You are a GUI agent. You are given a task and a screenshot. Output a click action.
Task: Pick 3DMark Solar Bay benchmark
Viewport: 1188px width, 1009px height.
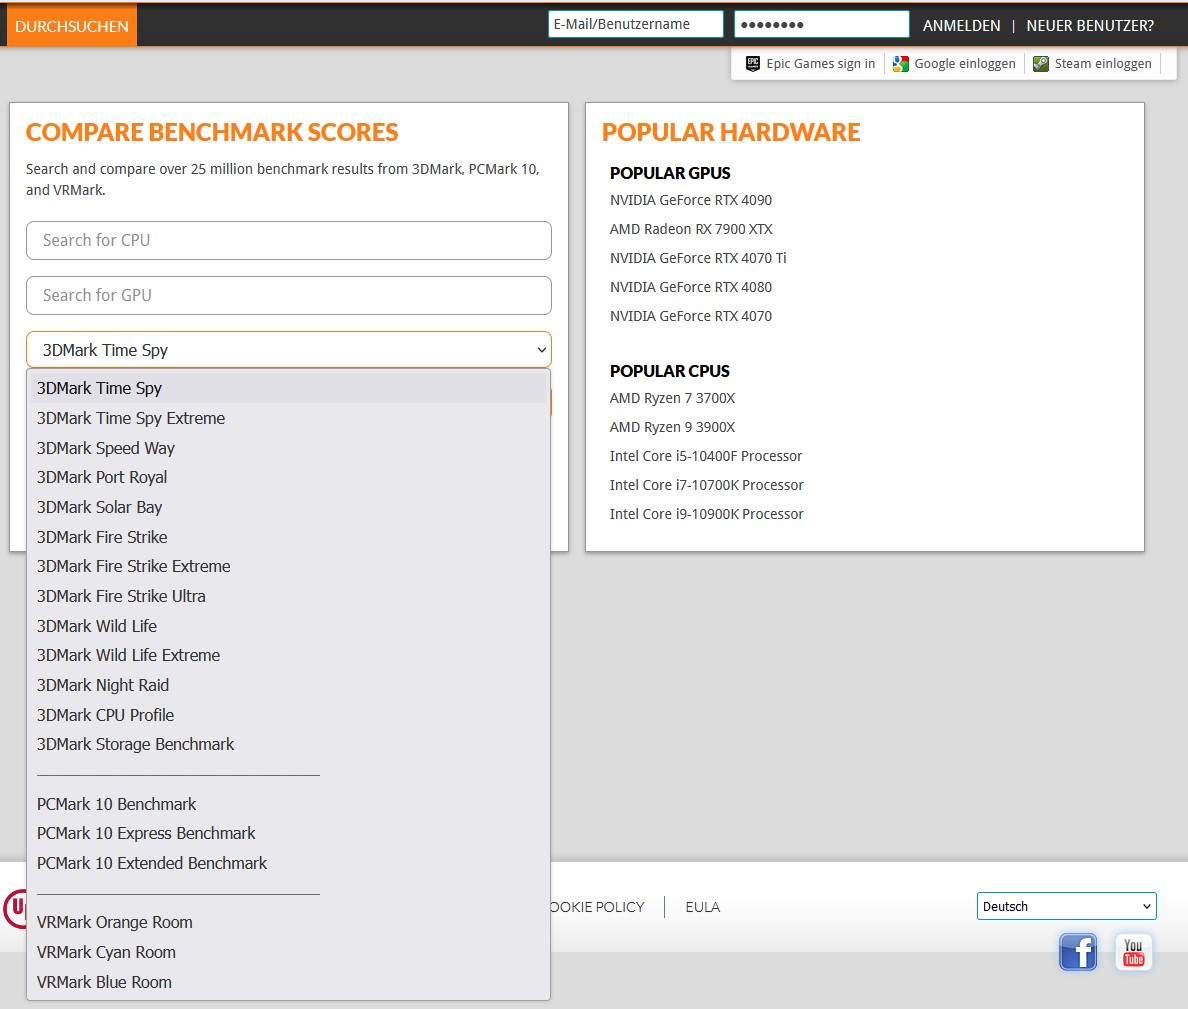289,507
